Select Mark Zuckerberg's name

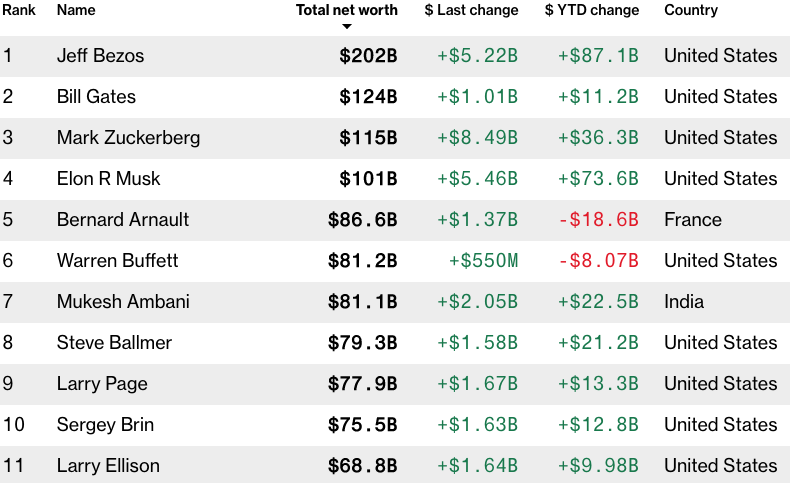pyautogui.click(x=128, y=138)
